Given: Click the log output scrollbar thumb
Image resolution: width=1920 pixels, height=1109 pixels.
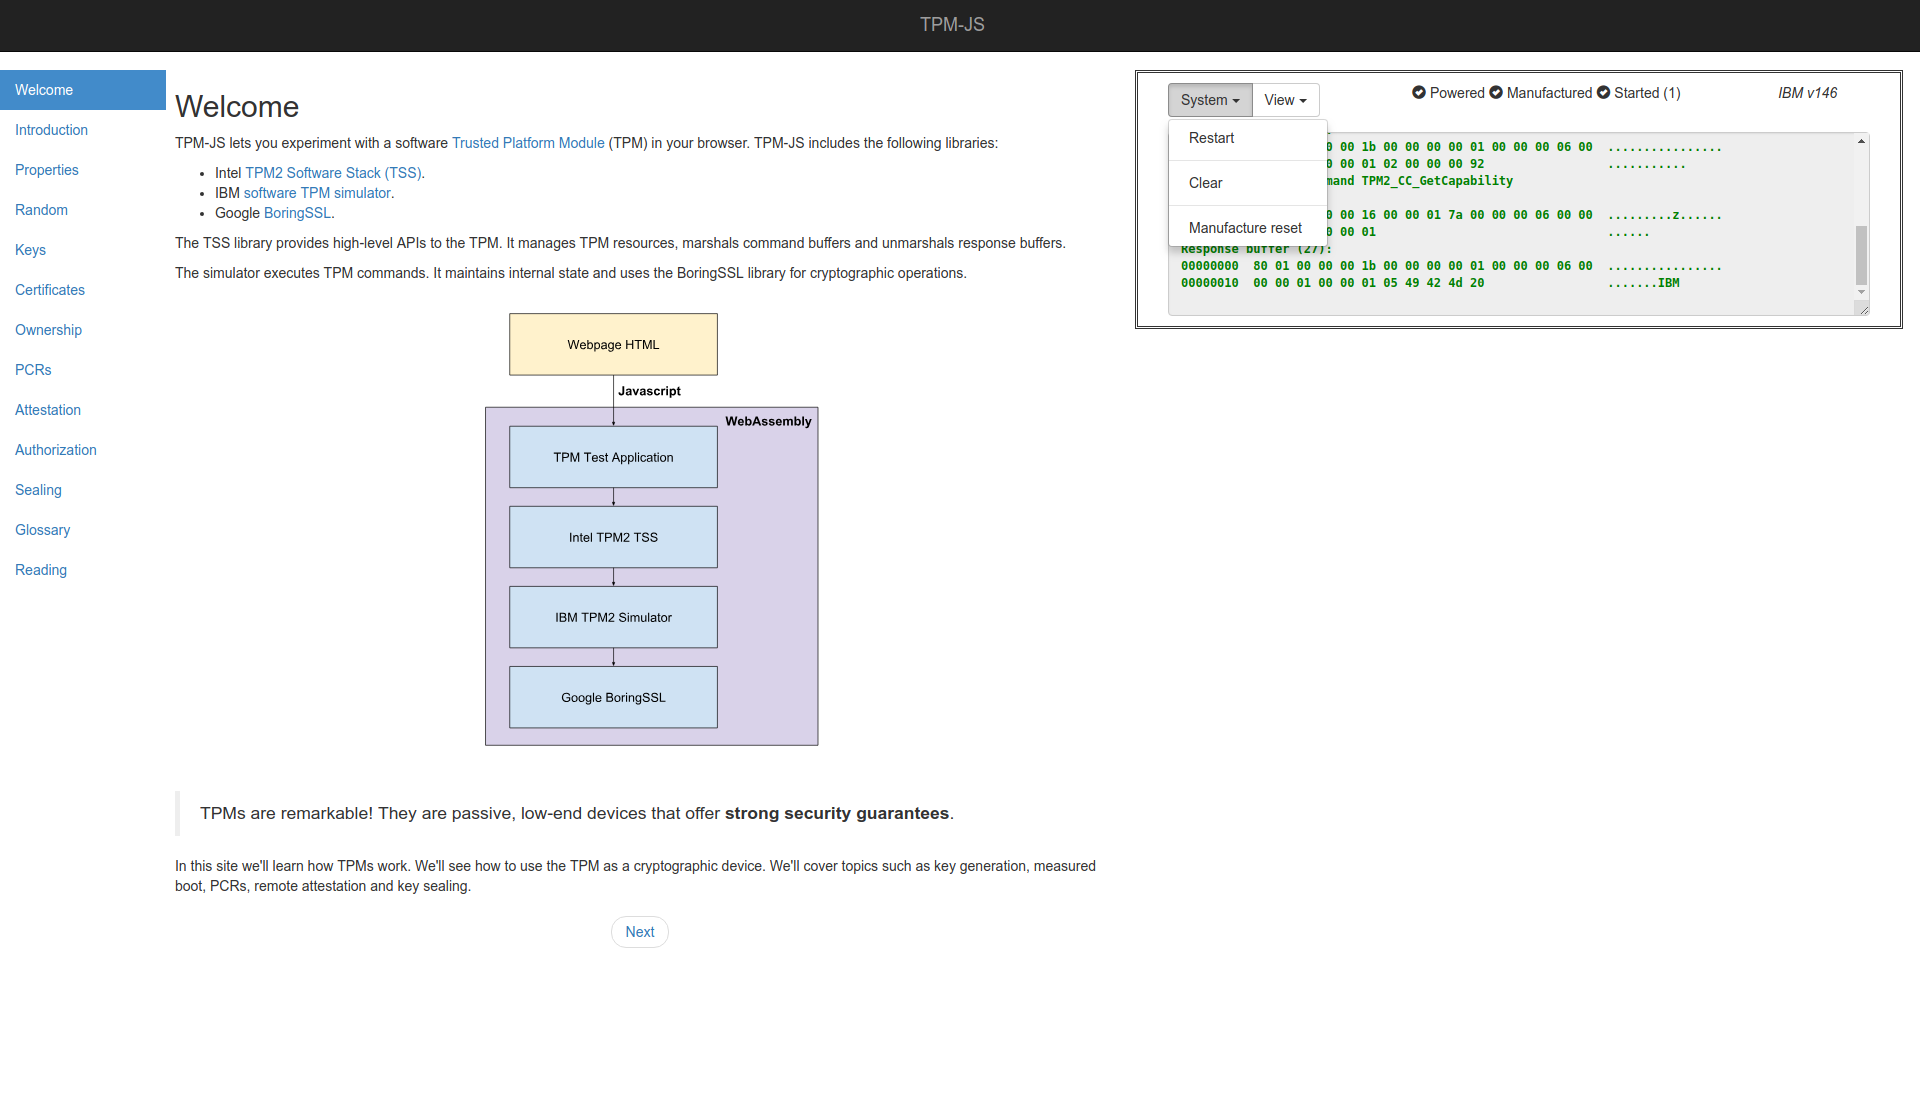Looking at the screenshot, I should [1861, 255].
